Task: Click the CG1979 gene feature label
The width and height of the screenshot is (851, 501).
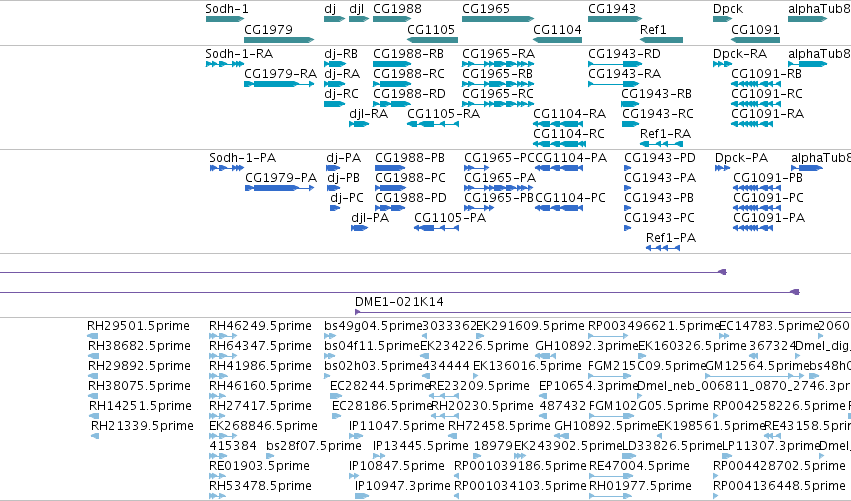Action: (268, 29)
